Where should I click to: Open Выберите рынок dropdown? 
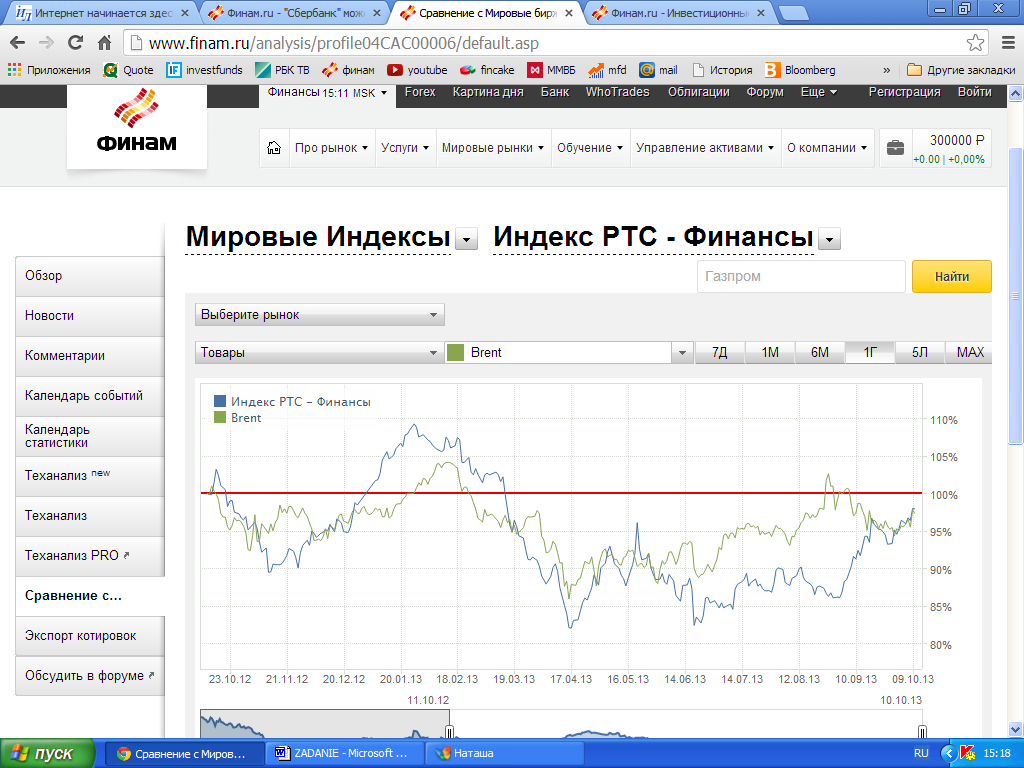[x=319, y=315]
